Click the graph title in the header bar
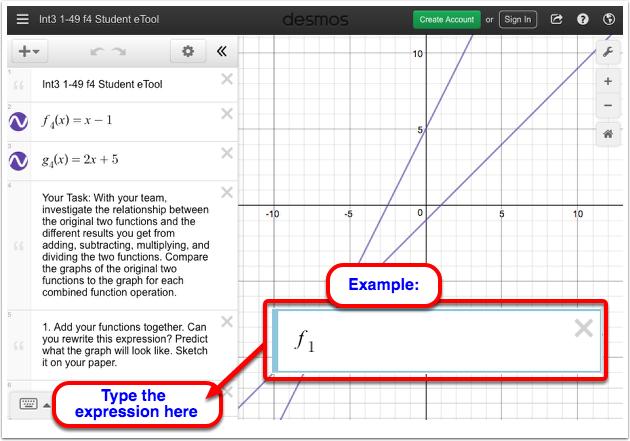Viewport: 630px width, 441px height. (99, 19)
